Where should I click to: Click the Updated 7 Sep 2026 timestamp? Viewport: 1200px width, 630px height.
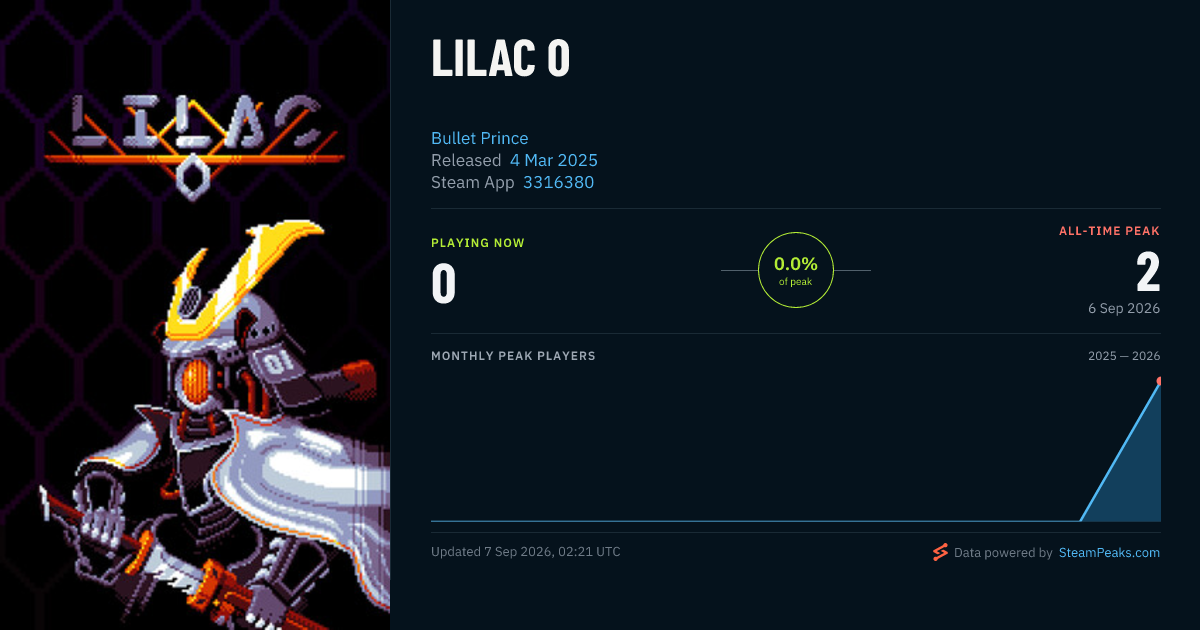pyautogui.click(x=526, y=552)
